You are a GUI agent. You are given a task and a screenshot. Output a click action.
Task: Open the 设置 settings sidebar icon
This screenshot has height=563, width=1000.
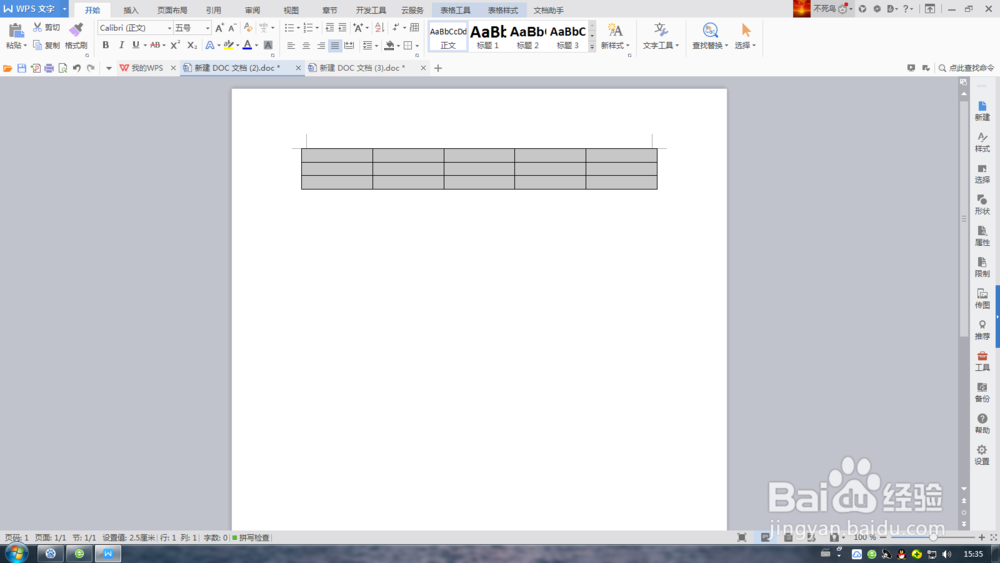[x=982, y=455]
